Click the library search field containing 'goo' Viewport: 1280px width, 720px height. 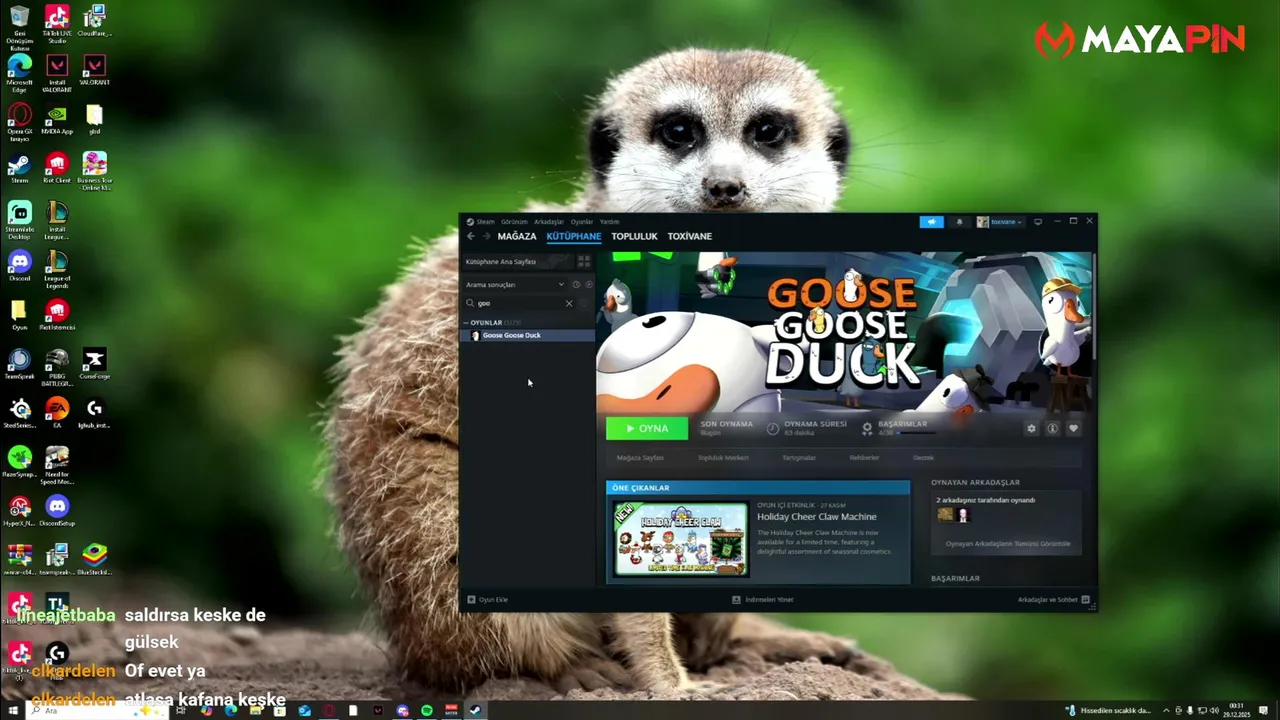(517, 303)
